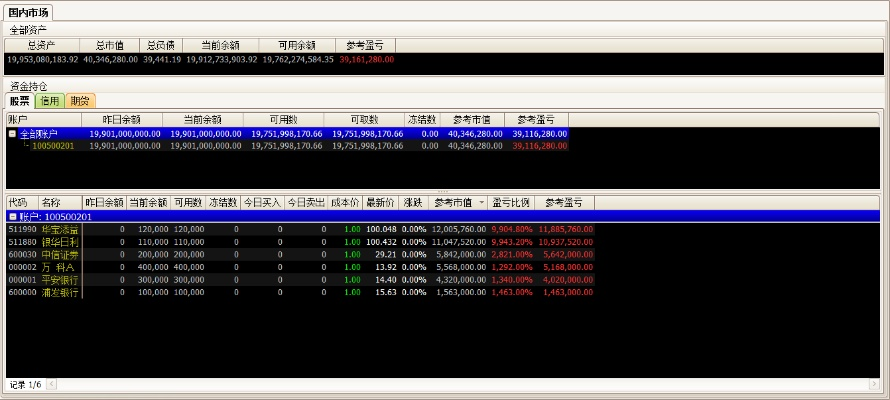Viewport: 890px width, 400px height.
Task: Collapse the 全部账户 tree node
Action: (12, 134)
